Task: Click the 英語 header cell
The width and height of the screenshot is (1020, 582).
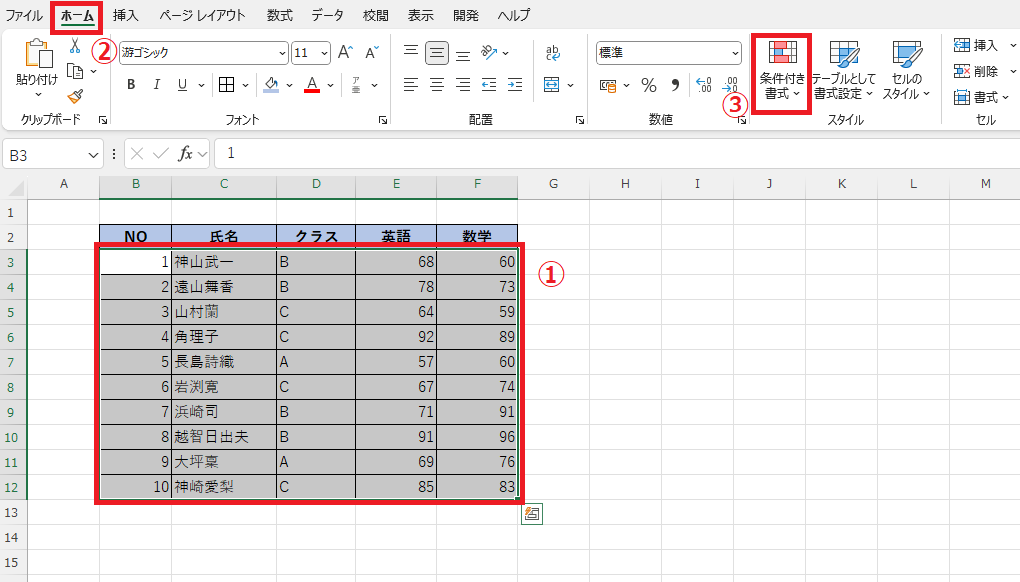Action: (396, 237)
